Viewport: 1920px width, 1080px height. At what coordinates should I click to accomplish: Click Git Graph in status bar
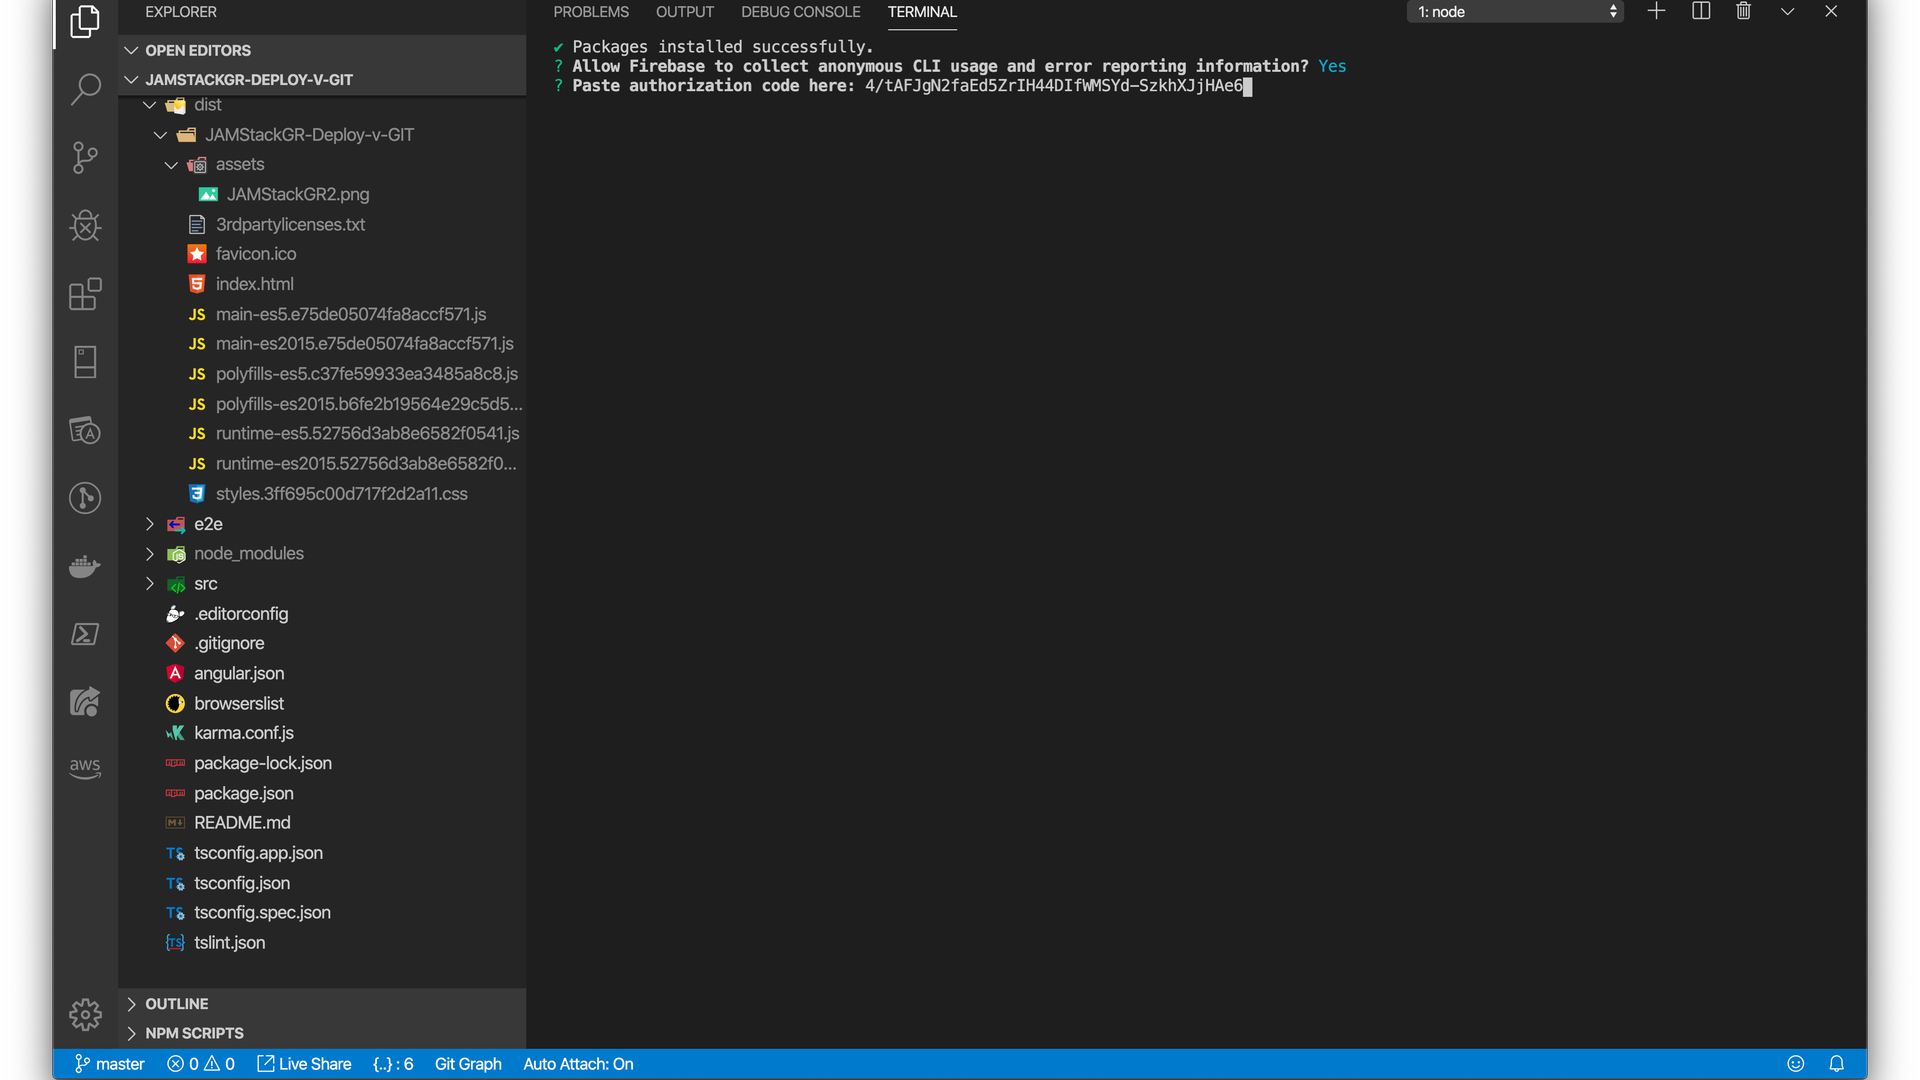(468, 1064)
